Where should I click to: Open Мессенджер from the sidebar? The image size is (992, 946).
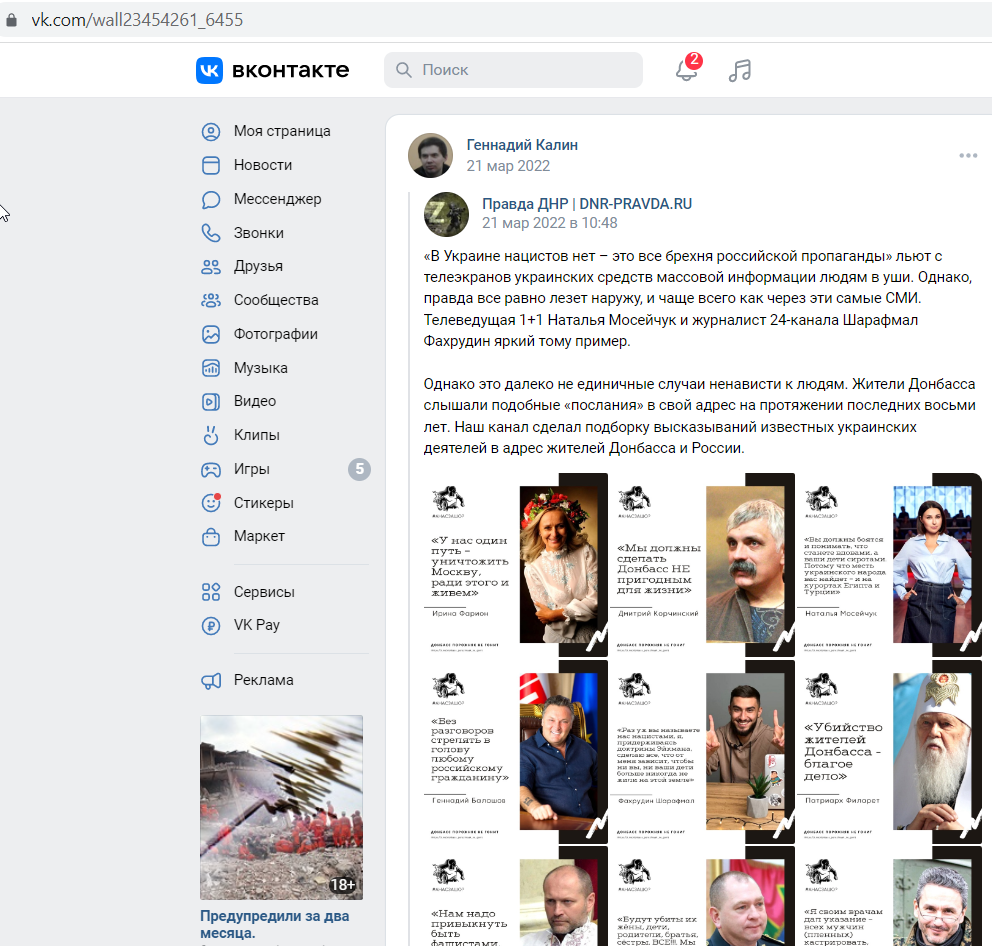click(x=278, y=199)
